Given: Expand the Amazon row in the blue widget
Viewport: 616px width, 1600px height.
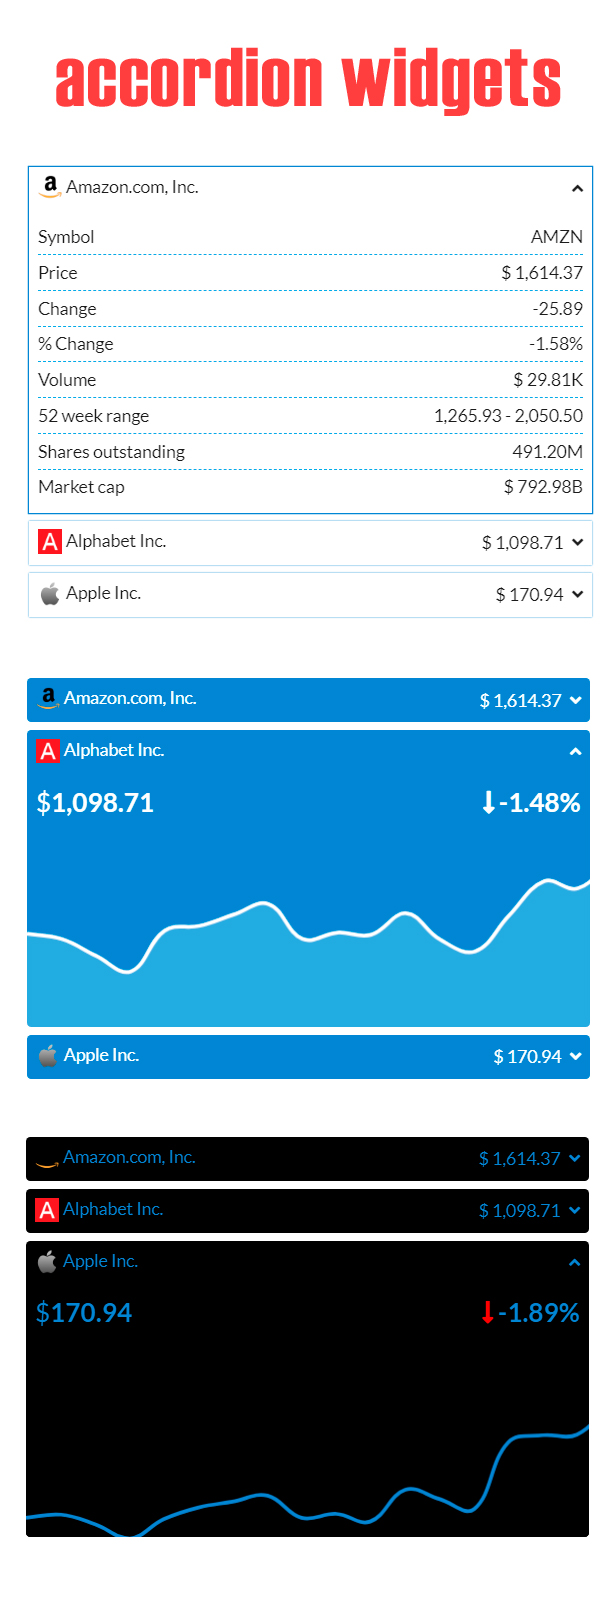Looking at the screenshot, I should point(575,701).
